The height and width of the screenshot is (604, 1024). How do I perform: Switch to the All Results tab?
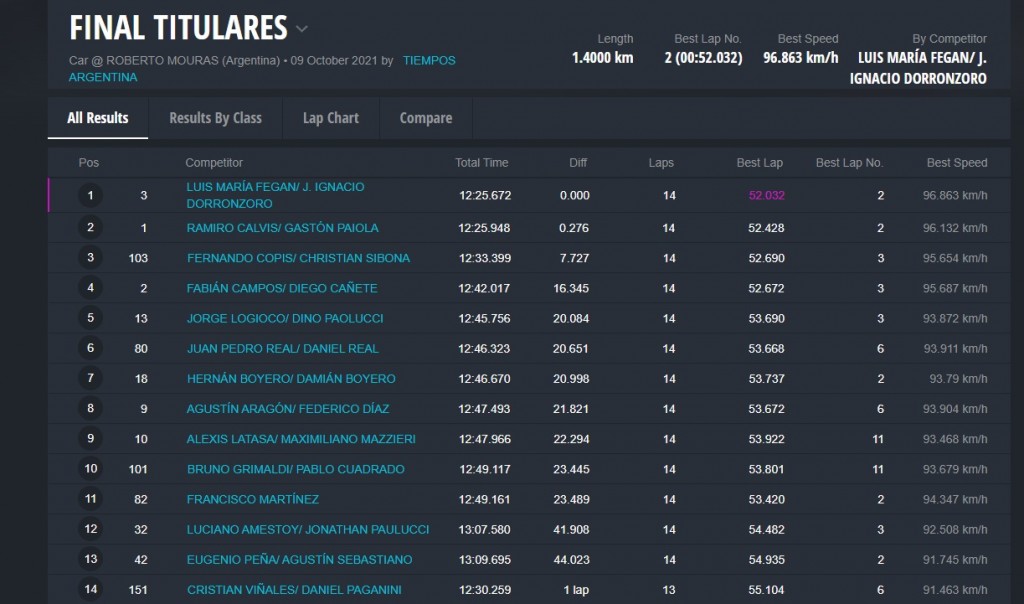[x=98, y=118]
